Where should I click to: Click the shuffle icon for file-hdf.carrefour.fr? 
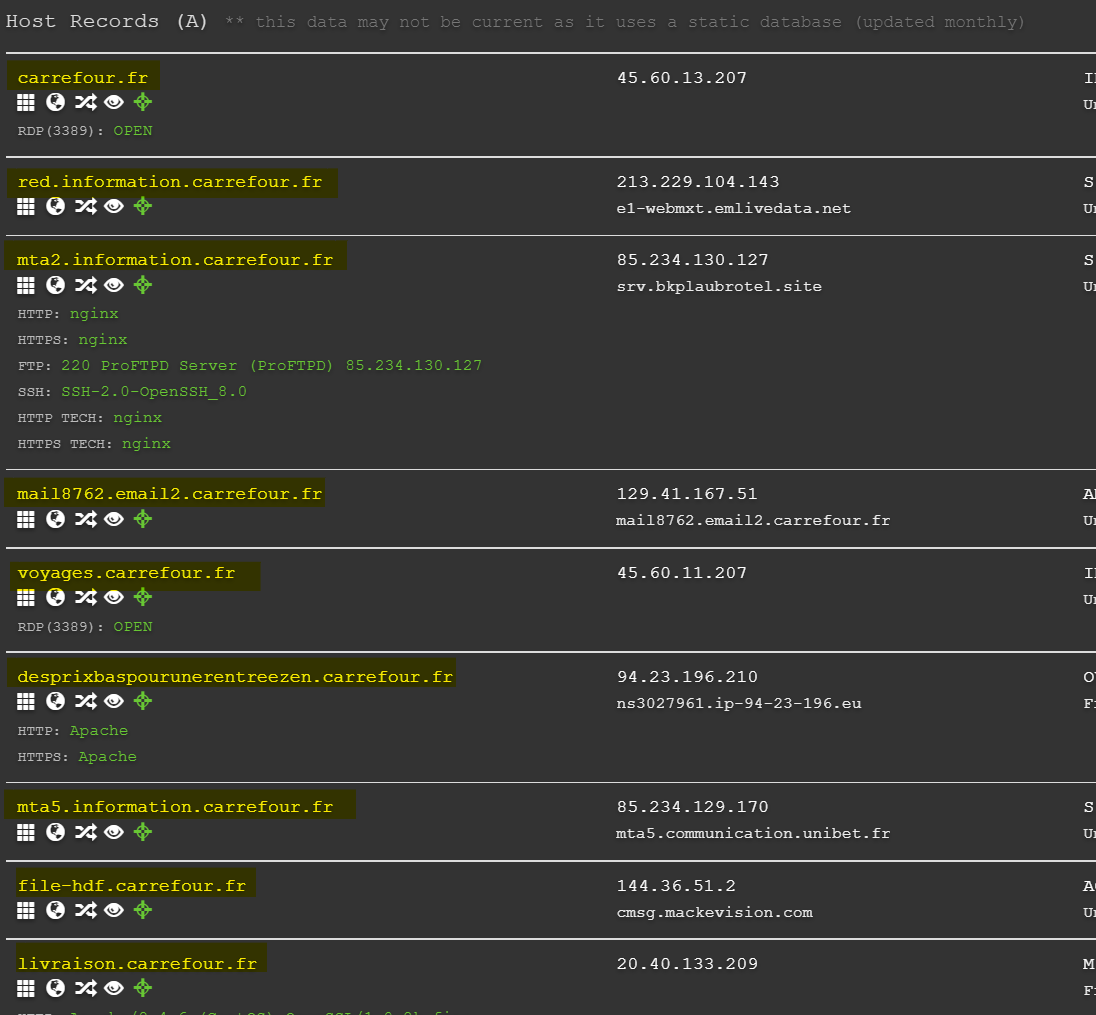pos(85,910)
